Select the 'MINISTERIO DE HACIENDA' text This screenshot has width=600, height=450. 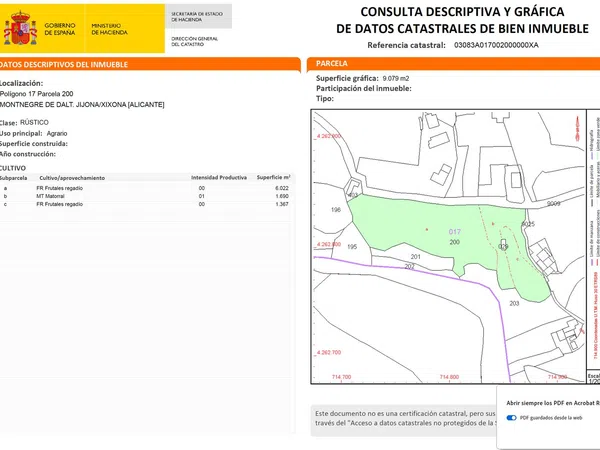click(x=109, y=29)
